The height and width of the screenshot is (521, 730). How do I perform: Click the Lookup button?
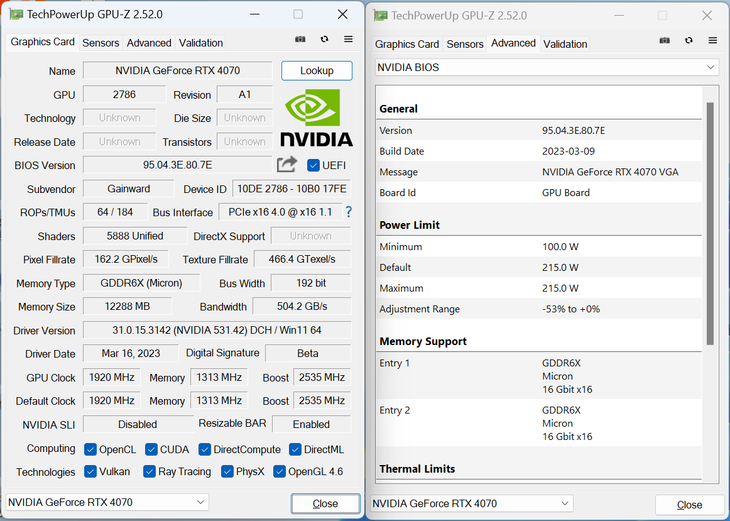pos(317,71)
